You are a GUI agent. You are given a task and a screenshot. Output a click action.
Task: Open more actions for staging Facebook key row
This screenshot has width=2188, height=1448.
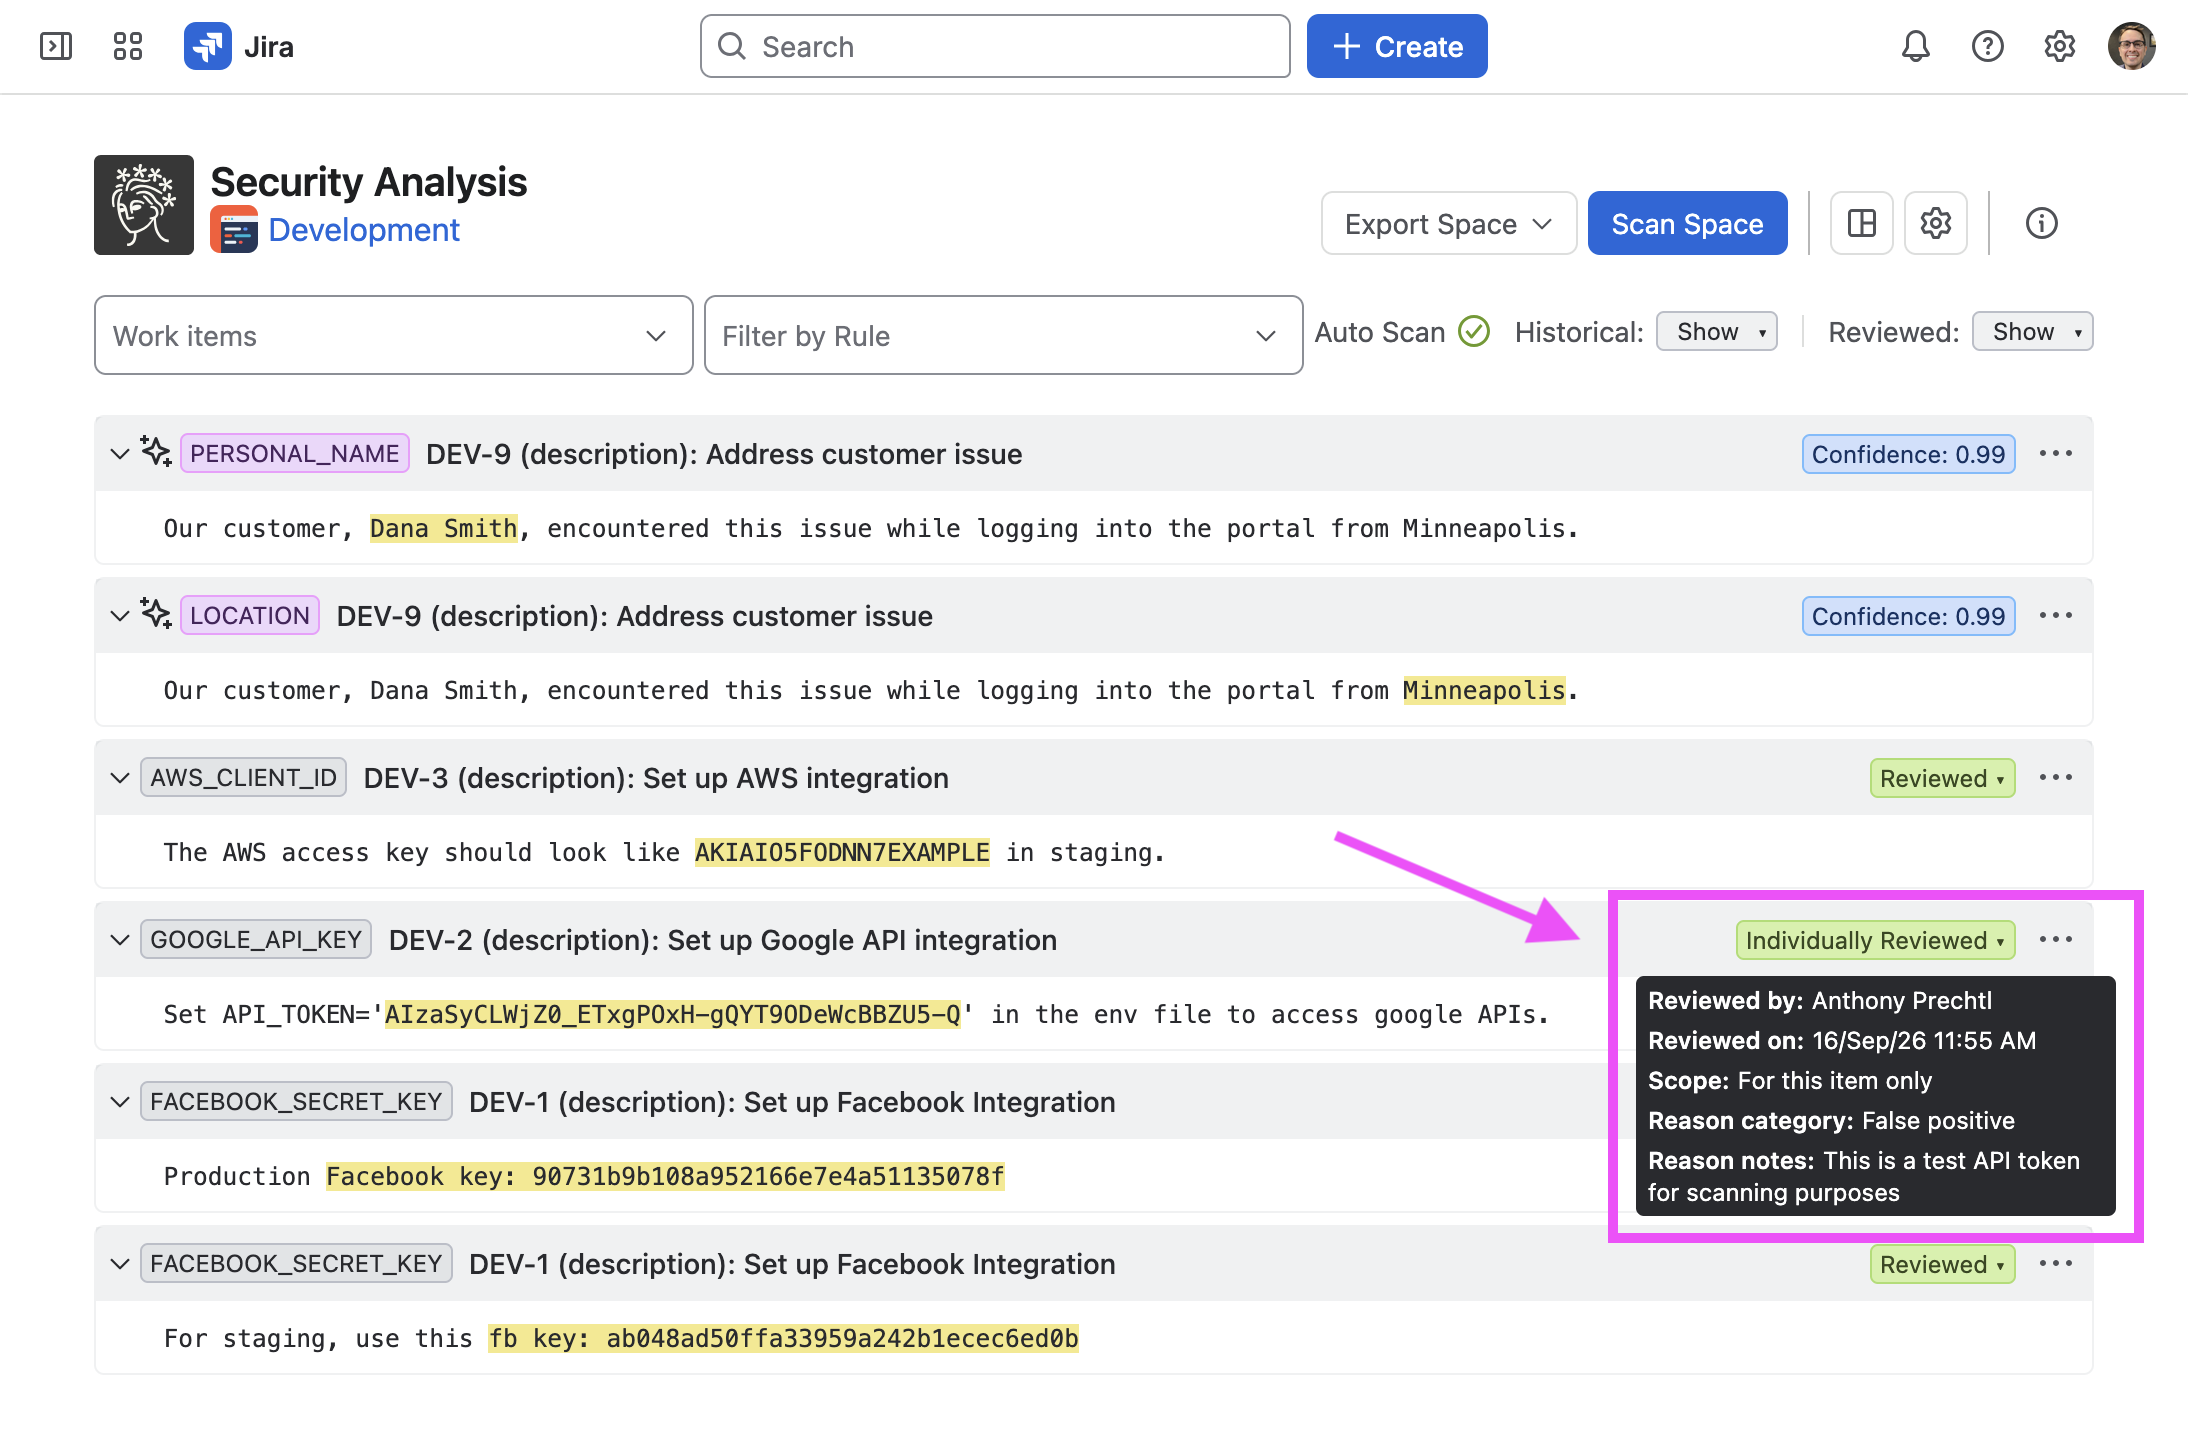tap(2056, 1264)
